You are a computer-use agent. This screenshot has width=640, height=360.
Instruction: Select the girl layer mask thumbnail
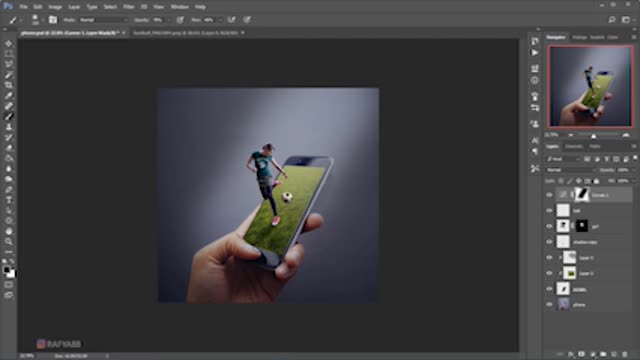click(x=582, y=226)
